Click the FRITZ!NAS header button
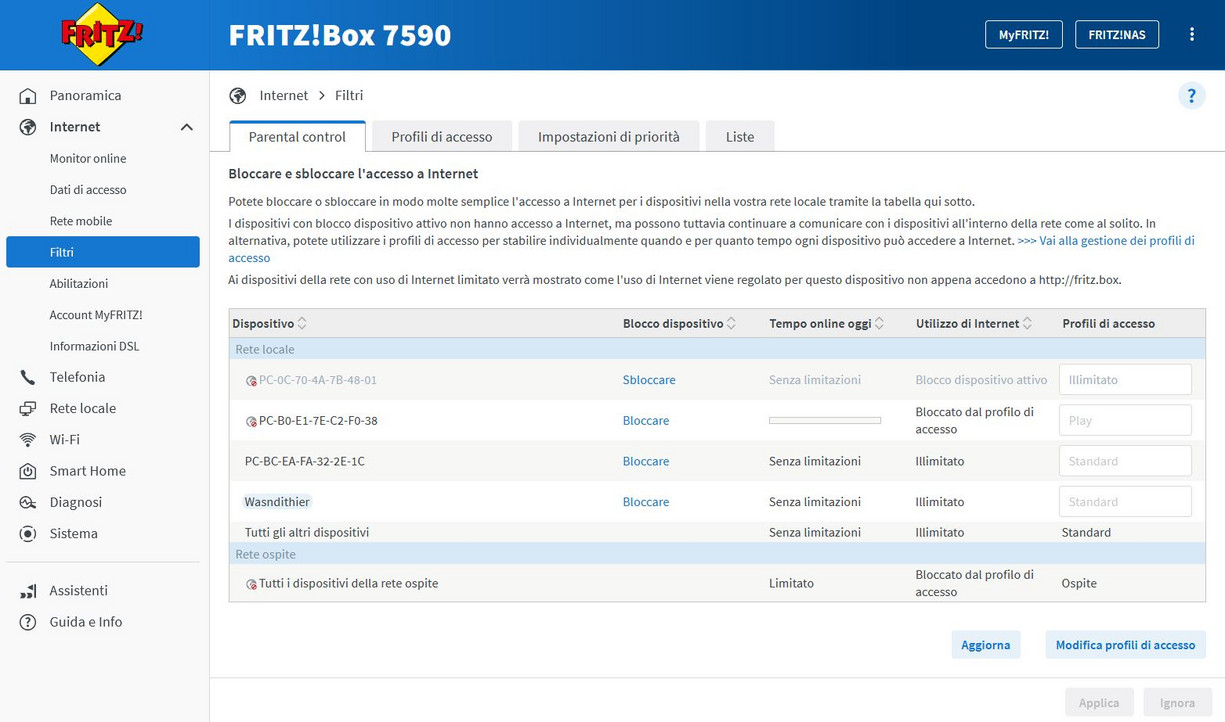Viewport: 1225px width, 722px height. click(x=1117, y=34)
